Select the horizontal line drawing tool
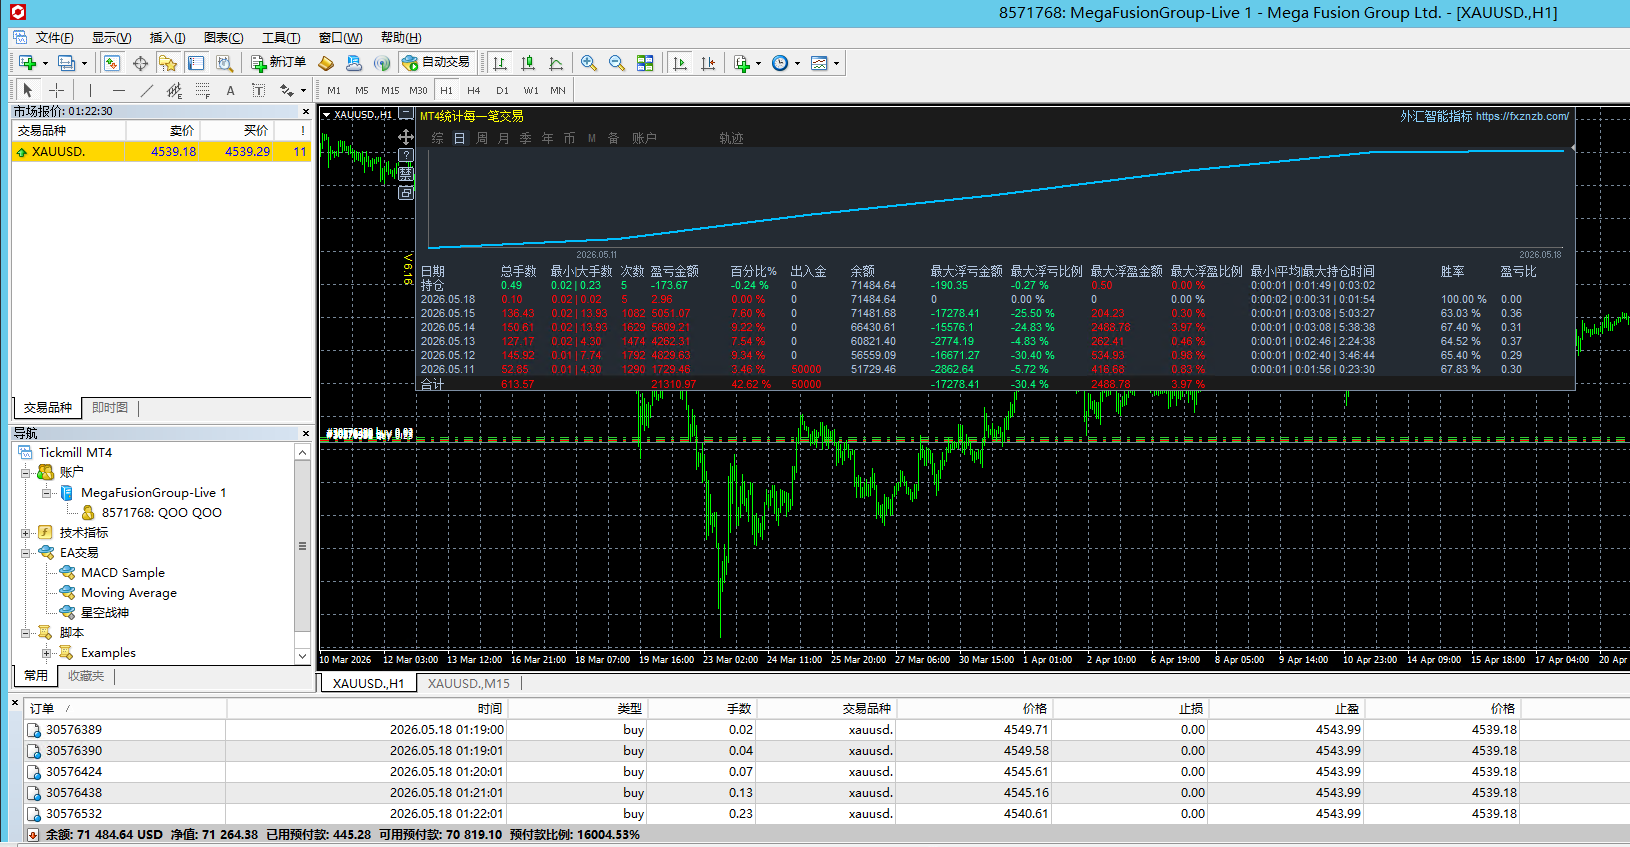 click(x=118, y=90)
